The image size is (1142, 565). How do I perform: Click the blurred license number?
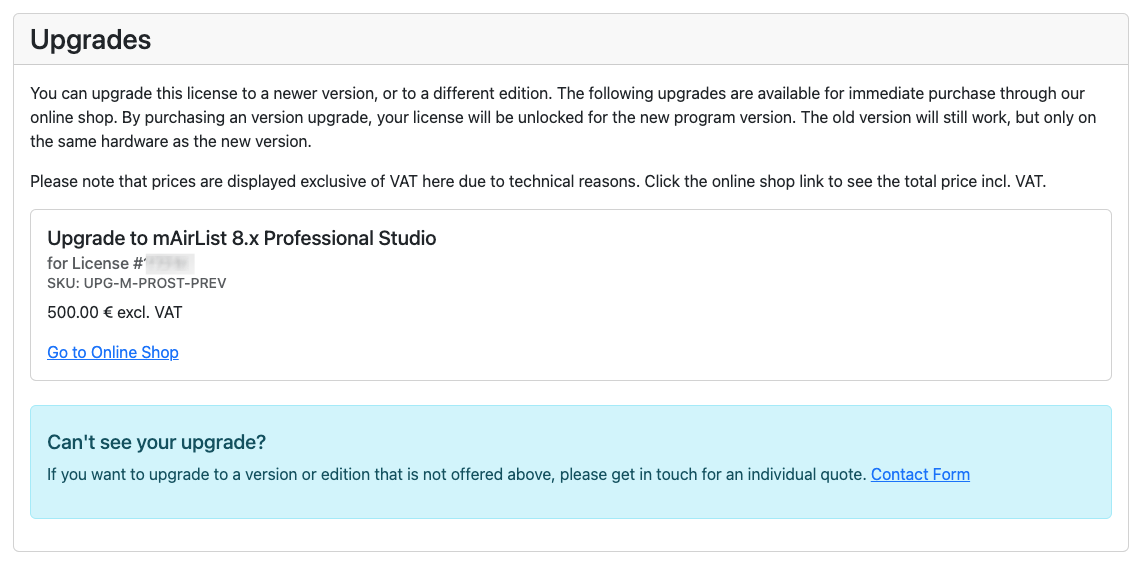[x=168, y=263]
